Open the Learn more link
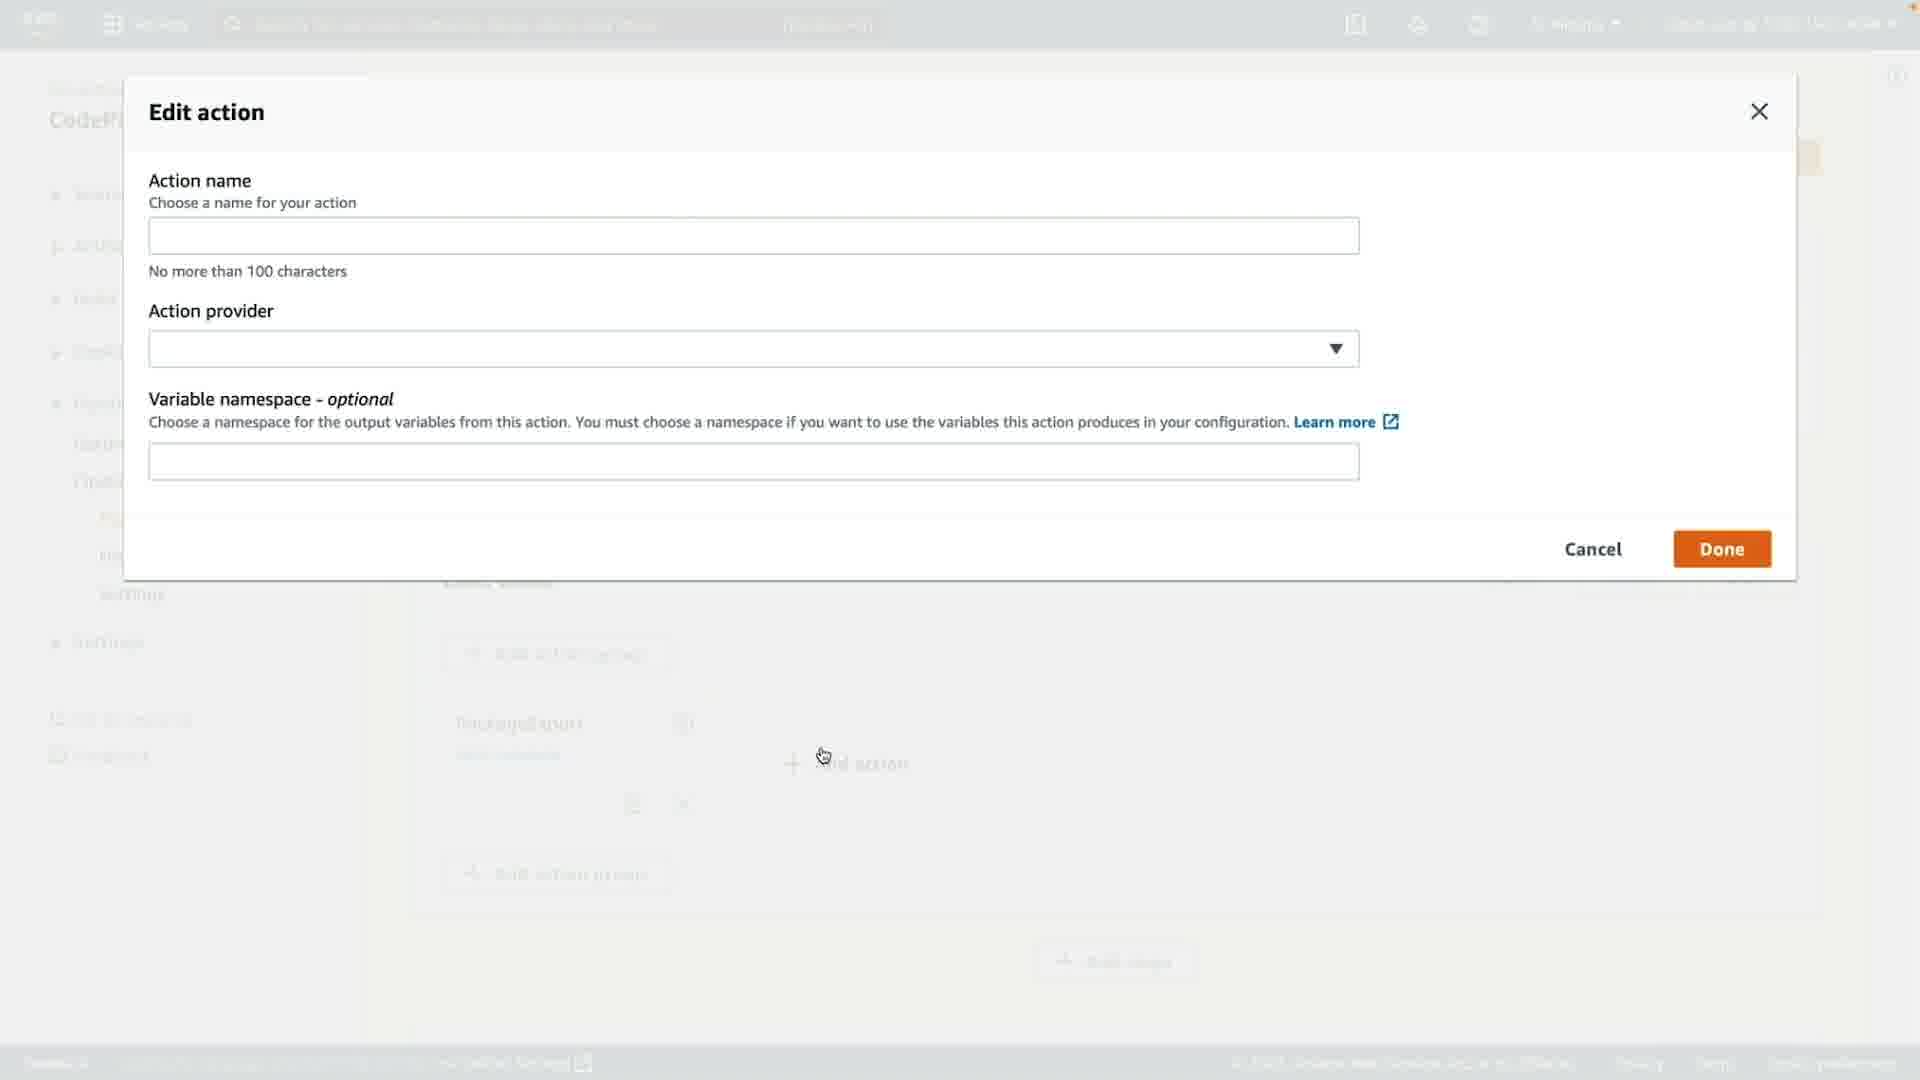This screenshot has height=1080, width=1920. (x=1334, y=422)
